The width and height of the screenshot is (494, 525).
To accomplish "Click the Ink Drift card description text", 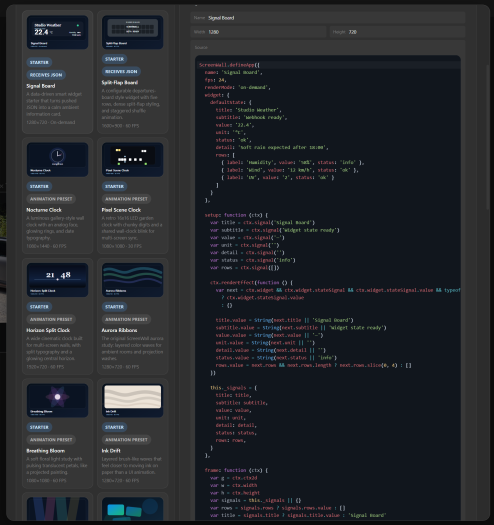I will coord(132,466).
